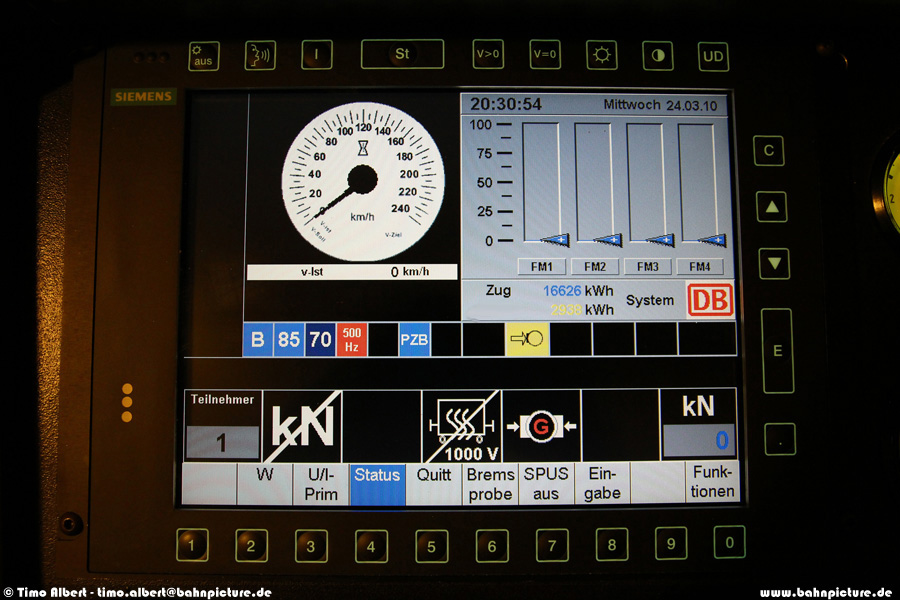Click the crossed-out kN traction icon
Viewport: 900px width, 600px height.
(302, 426)
